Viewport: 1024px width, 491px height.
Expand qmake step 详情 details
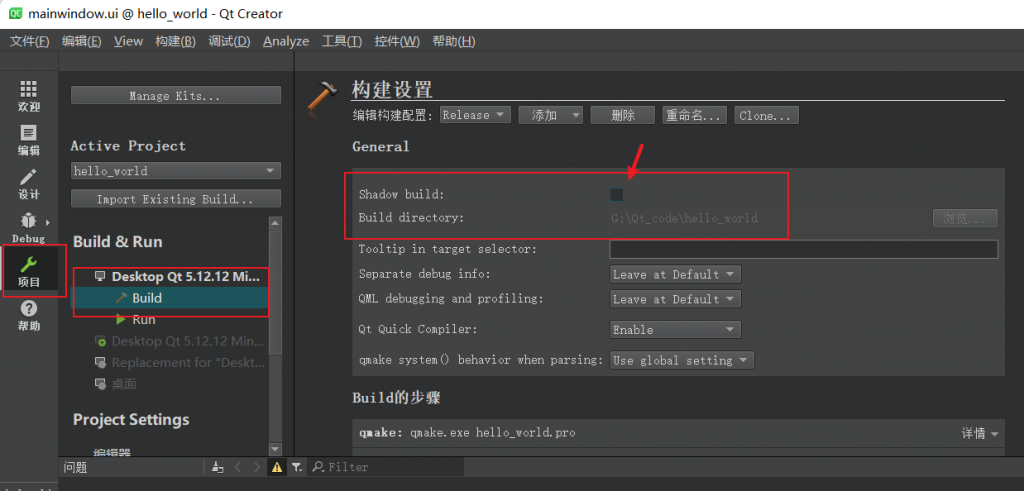(x=980, y=433)
